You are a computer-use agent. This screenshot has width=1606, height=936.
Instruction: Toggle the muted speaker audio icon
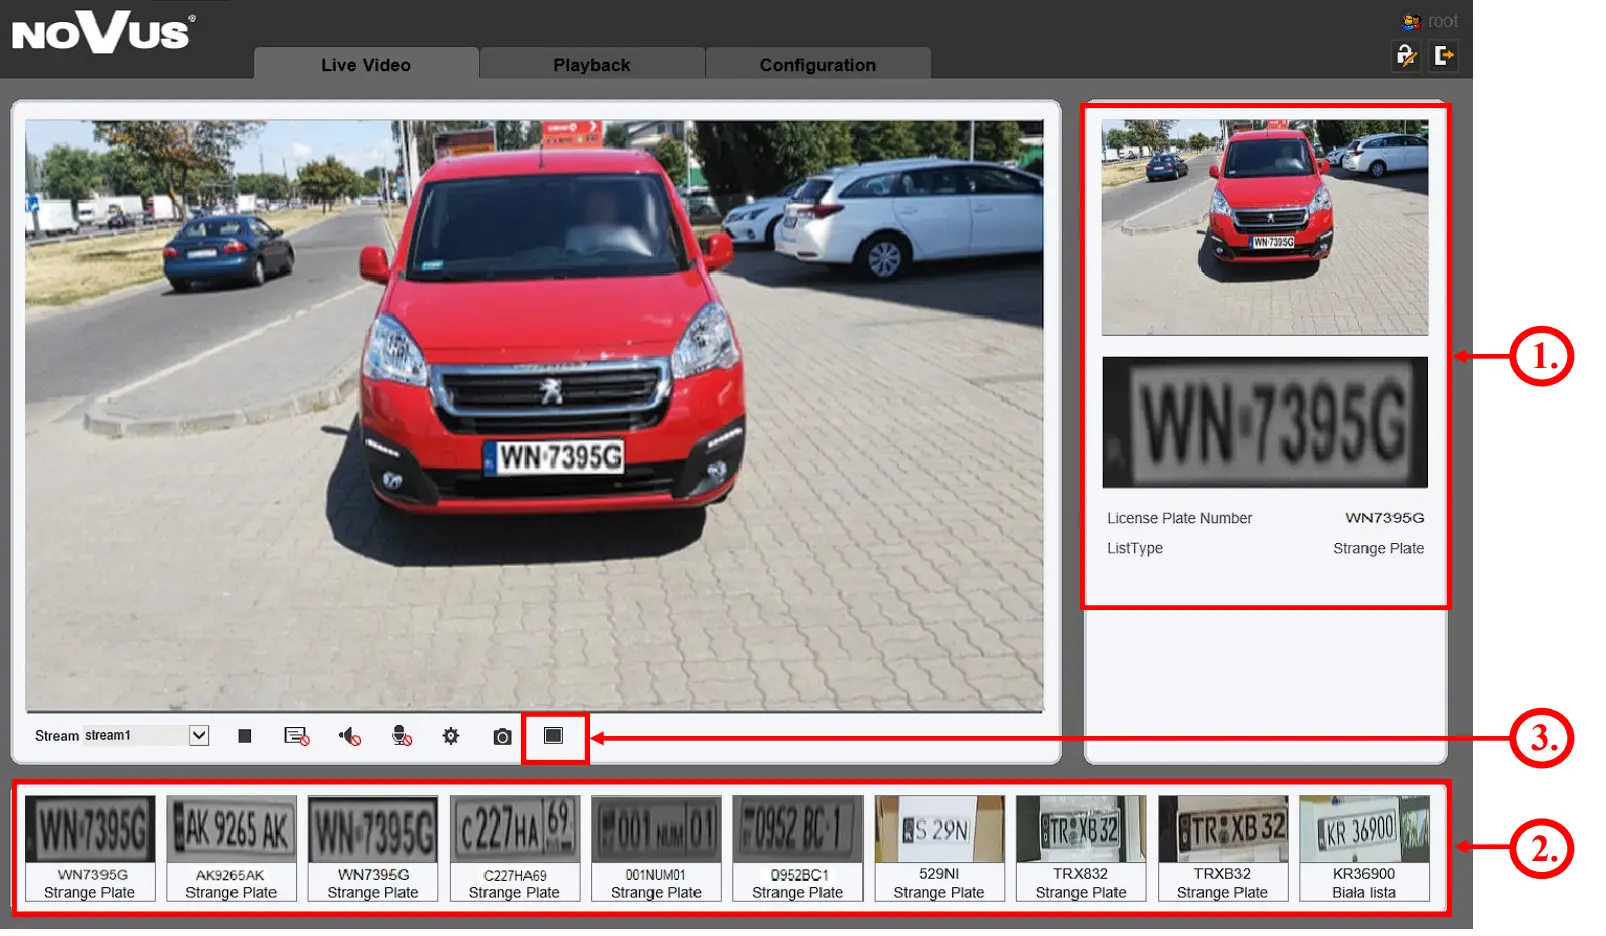point(349,737)
